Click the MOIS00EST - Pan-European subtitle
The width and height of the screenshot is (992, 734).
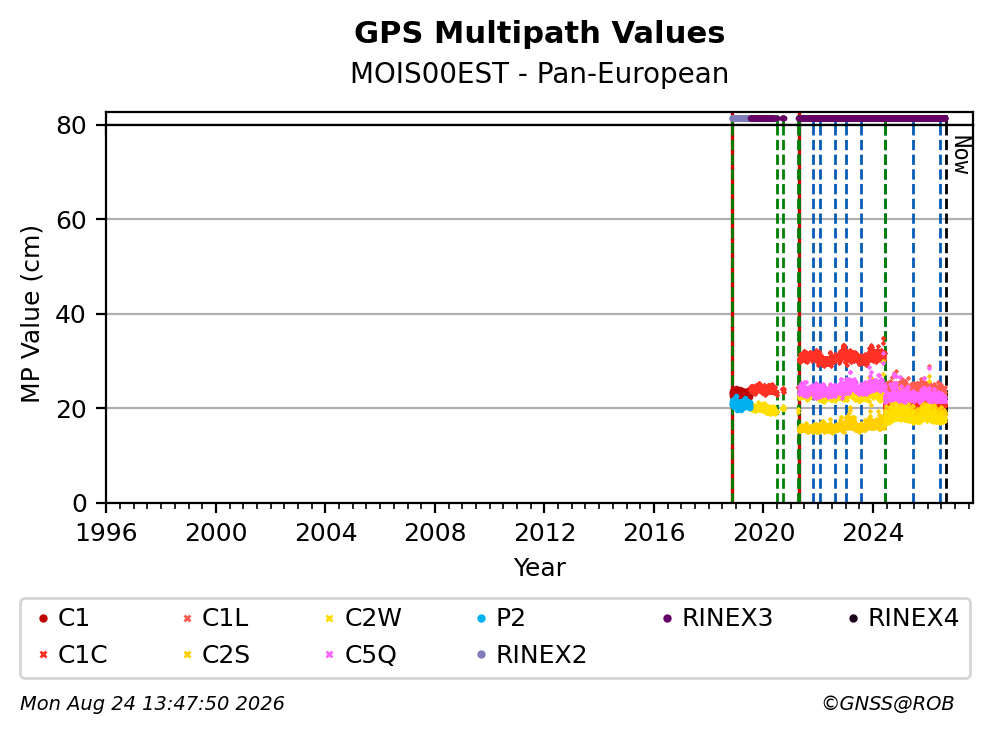pyautogui.click(x=539, y=73)
